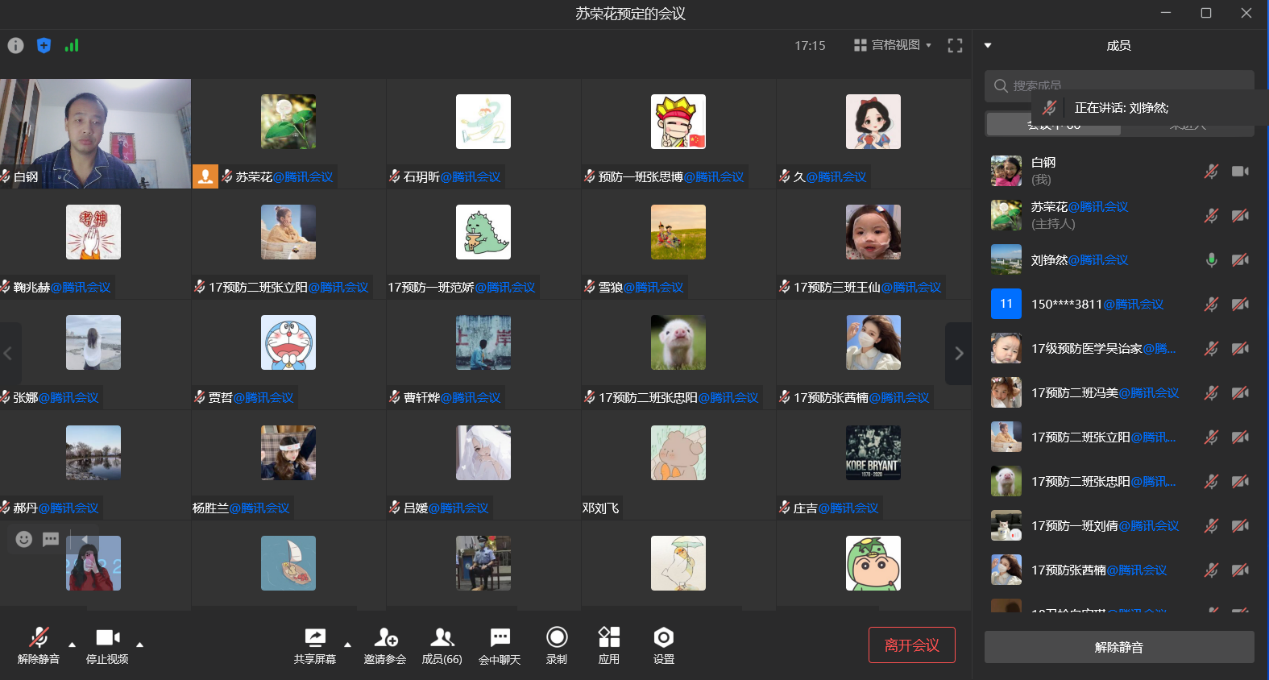Click the name label 杨胜兰@腾讯会议
The image size is (1269, 680).
coord(241,508)
